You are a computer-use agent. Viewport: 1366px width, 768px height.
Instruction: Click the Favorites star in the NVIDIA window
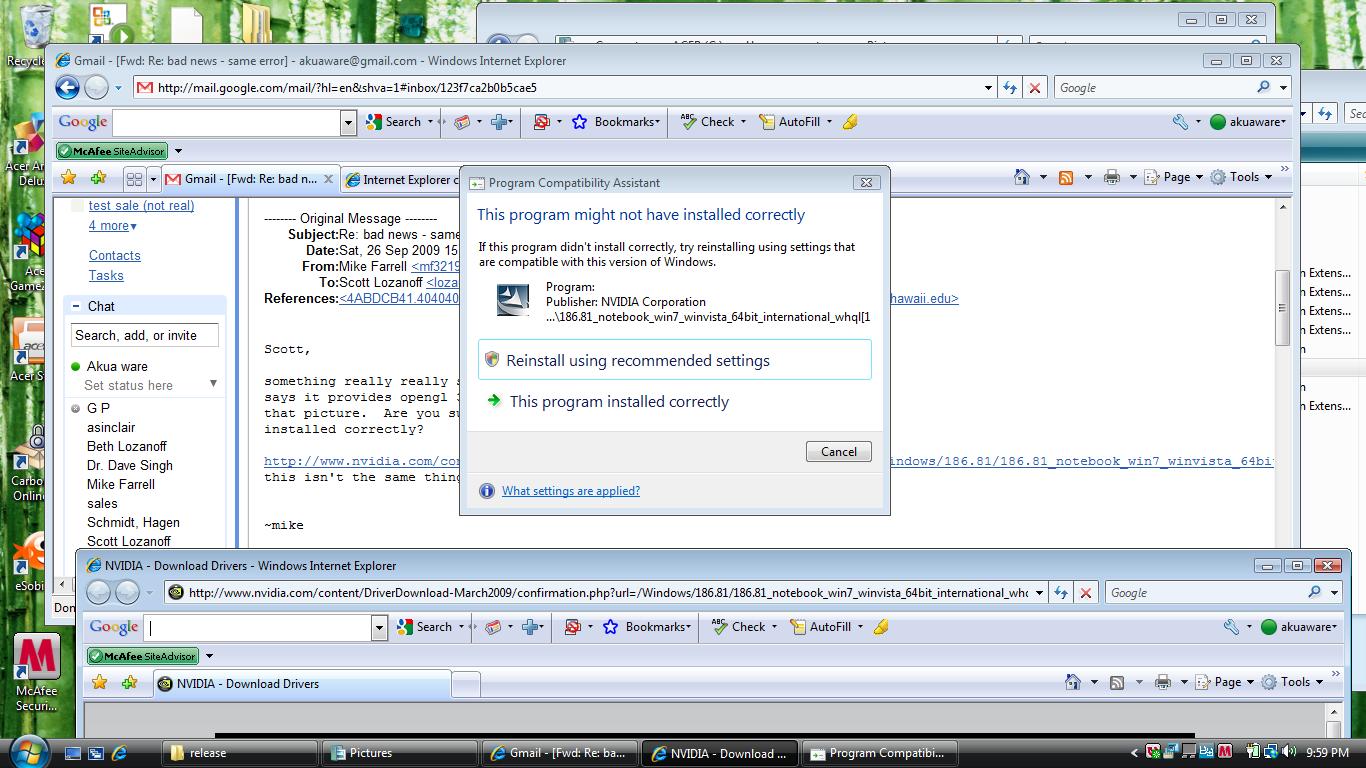click(99, 682)
